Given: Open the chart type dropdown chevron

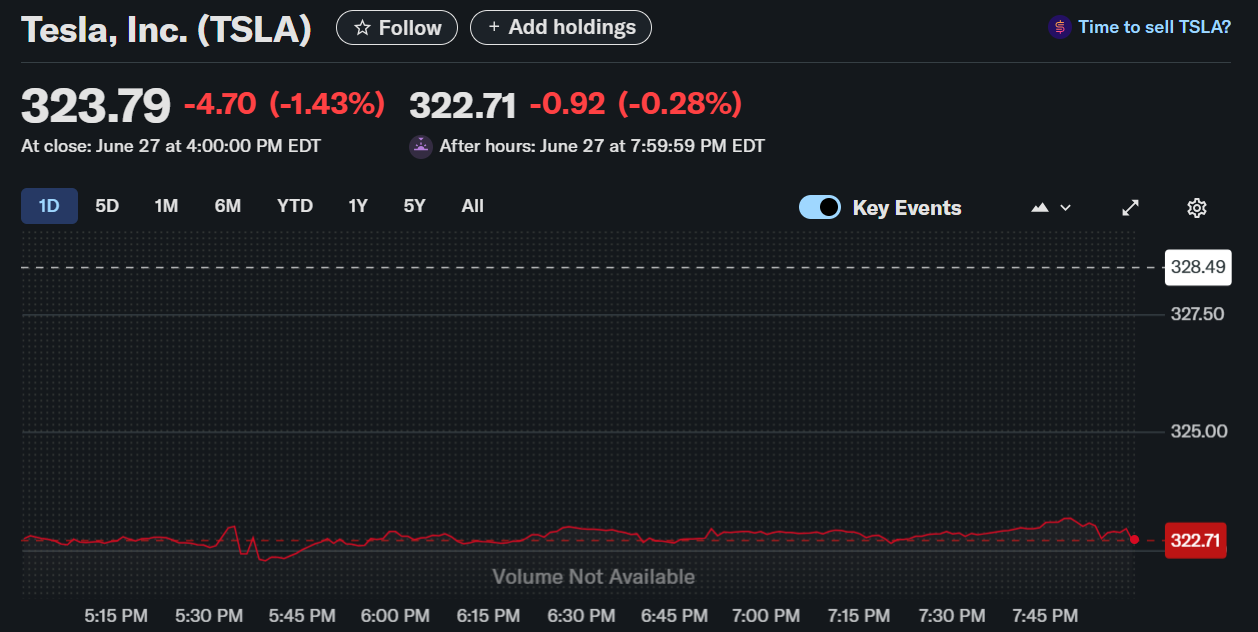Looking at the screenshot, I should click(1065, 207).
